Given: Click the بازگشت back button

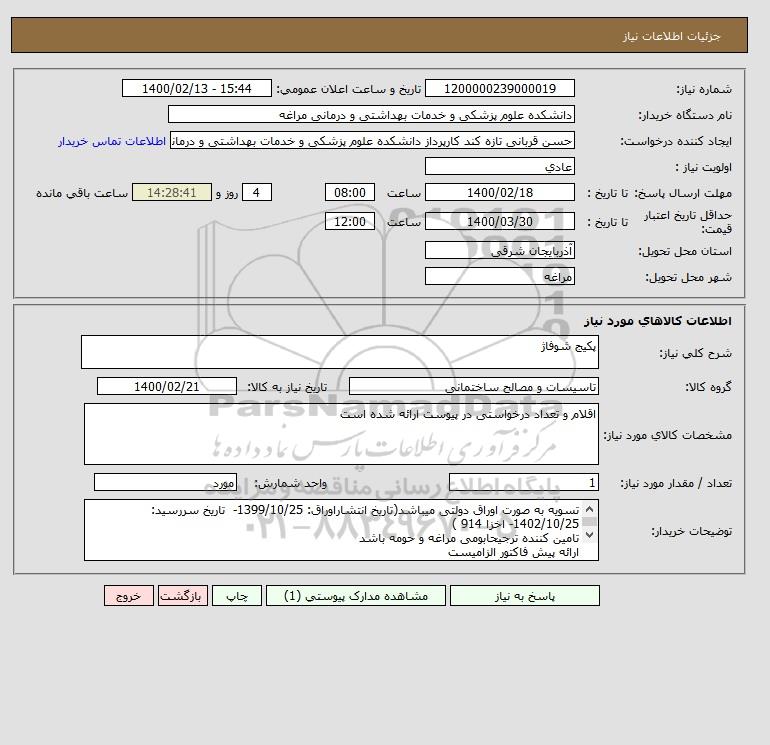Looking at the screenshot, I should [x=183, y=596].
